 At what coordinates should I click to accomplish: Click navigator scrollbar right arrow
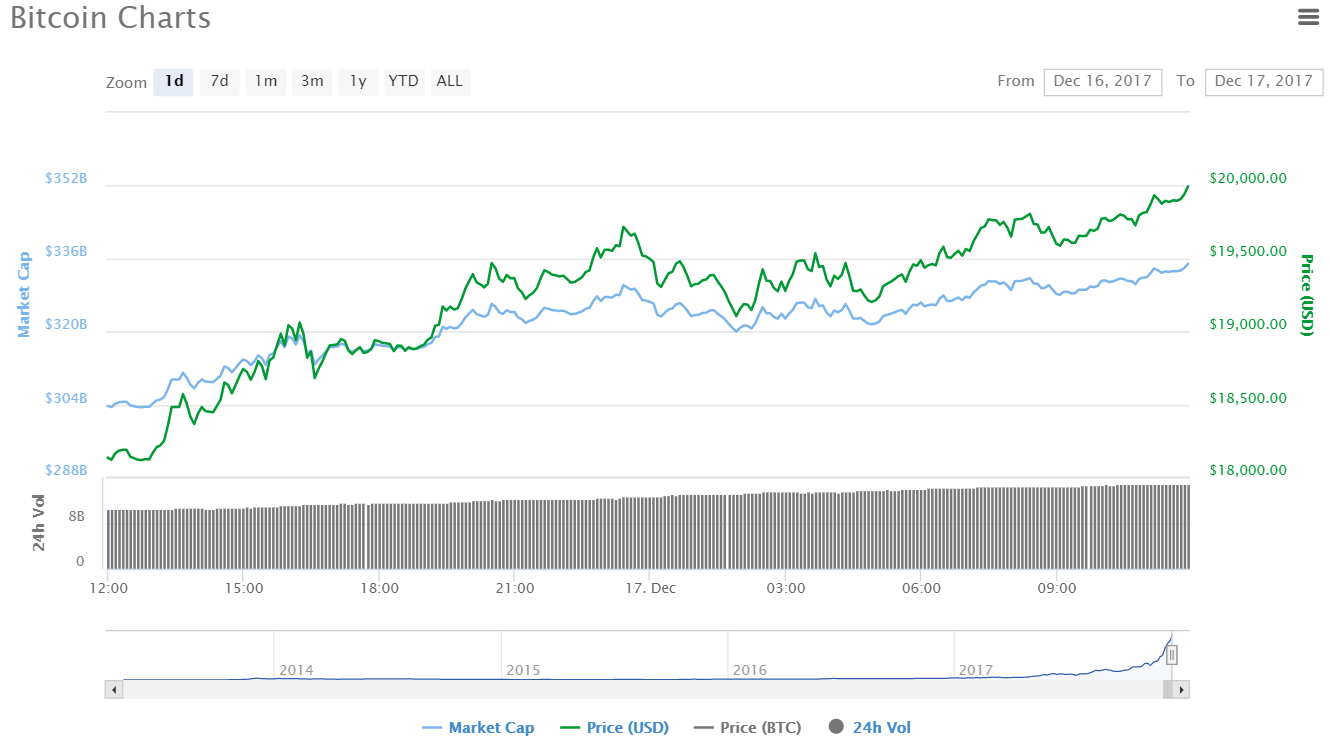click(x=1182, y=689)
